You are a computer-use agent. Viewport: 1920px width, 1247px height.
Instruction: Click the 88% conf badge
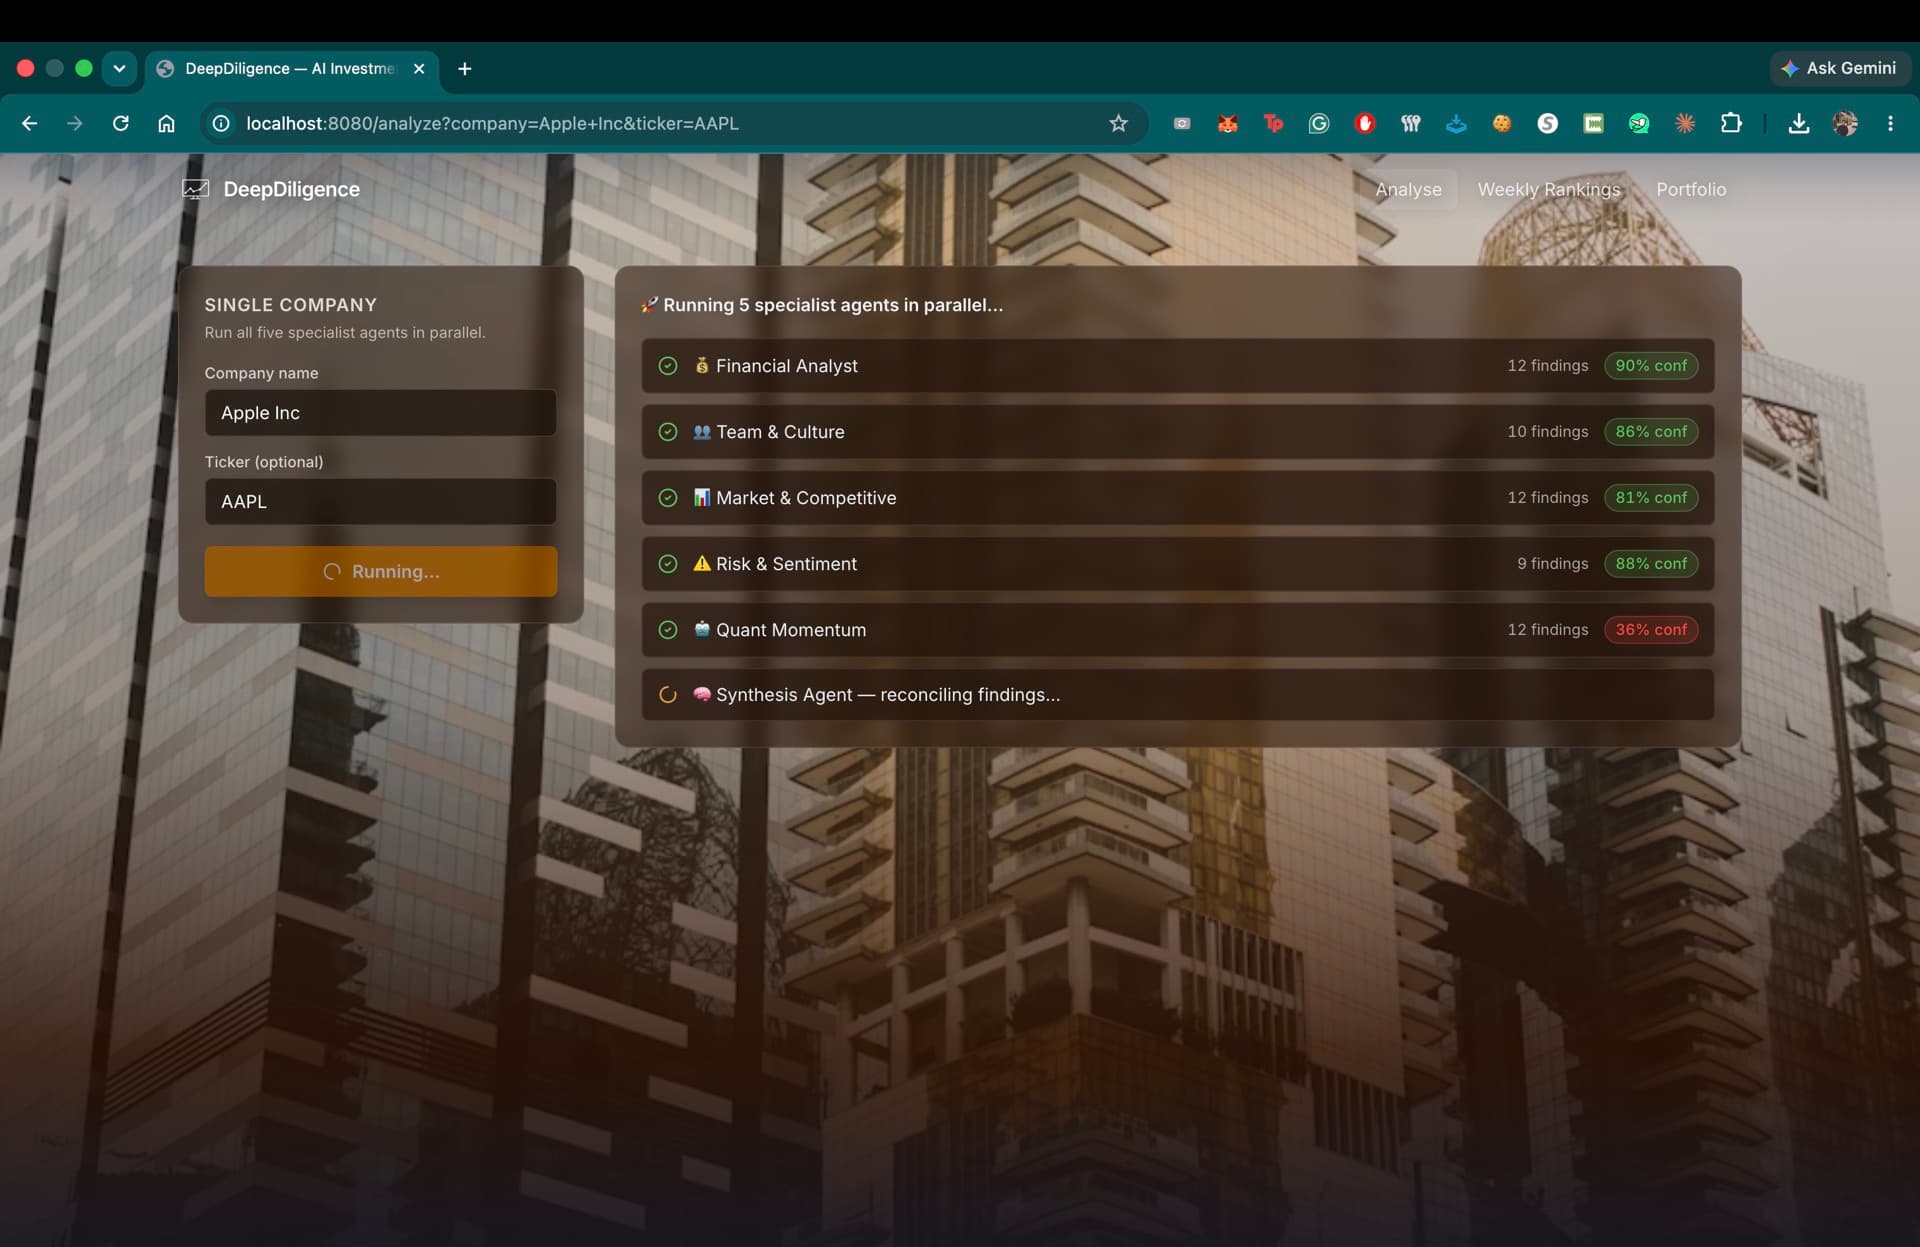click(x=1651, y=564)
